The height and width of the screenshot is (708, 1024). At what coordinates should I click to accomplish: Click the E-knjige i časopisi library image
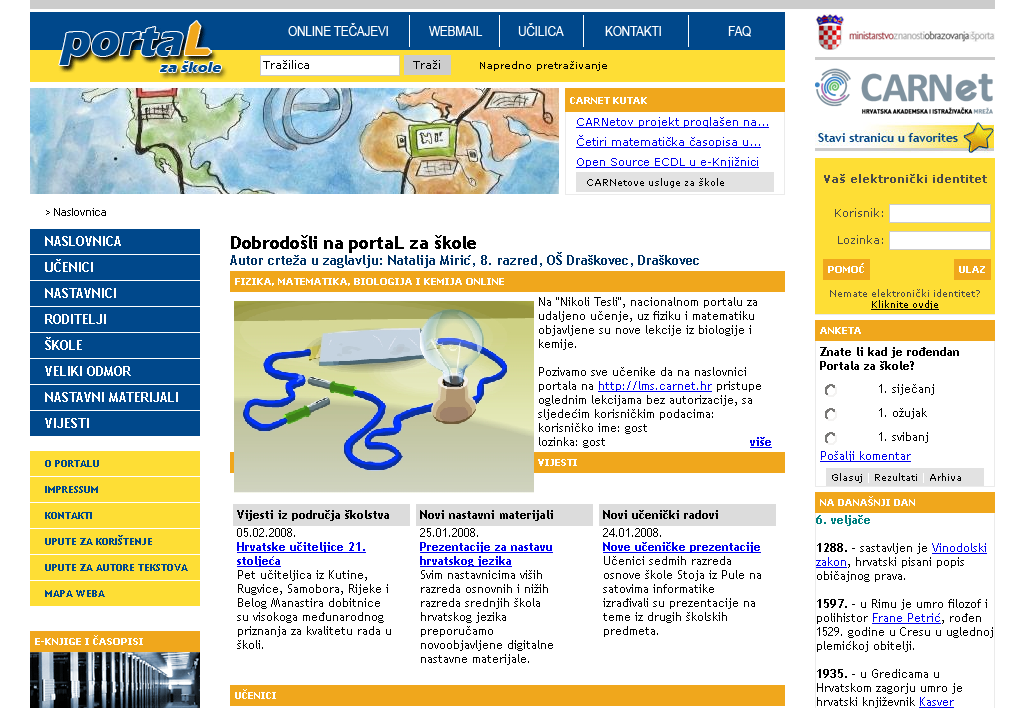115,680
